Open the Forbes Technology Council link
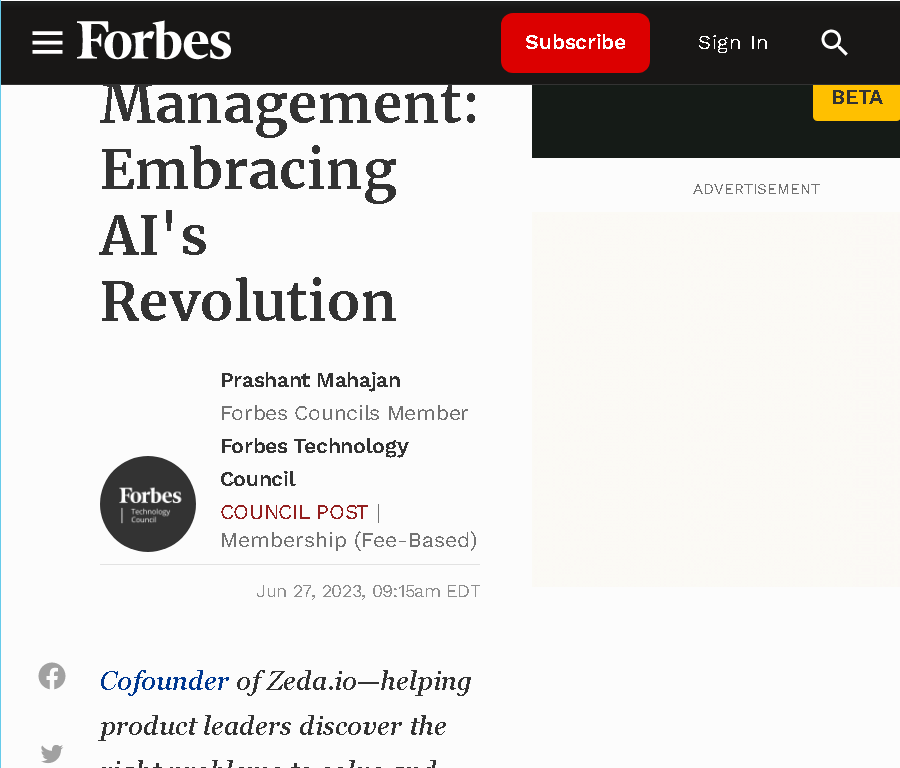 click(315, 463)
